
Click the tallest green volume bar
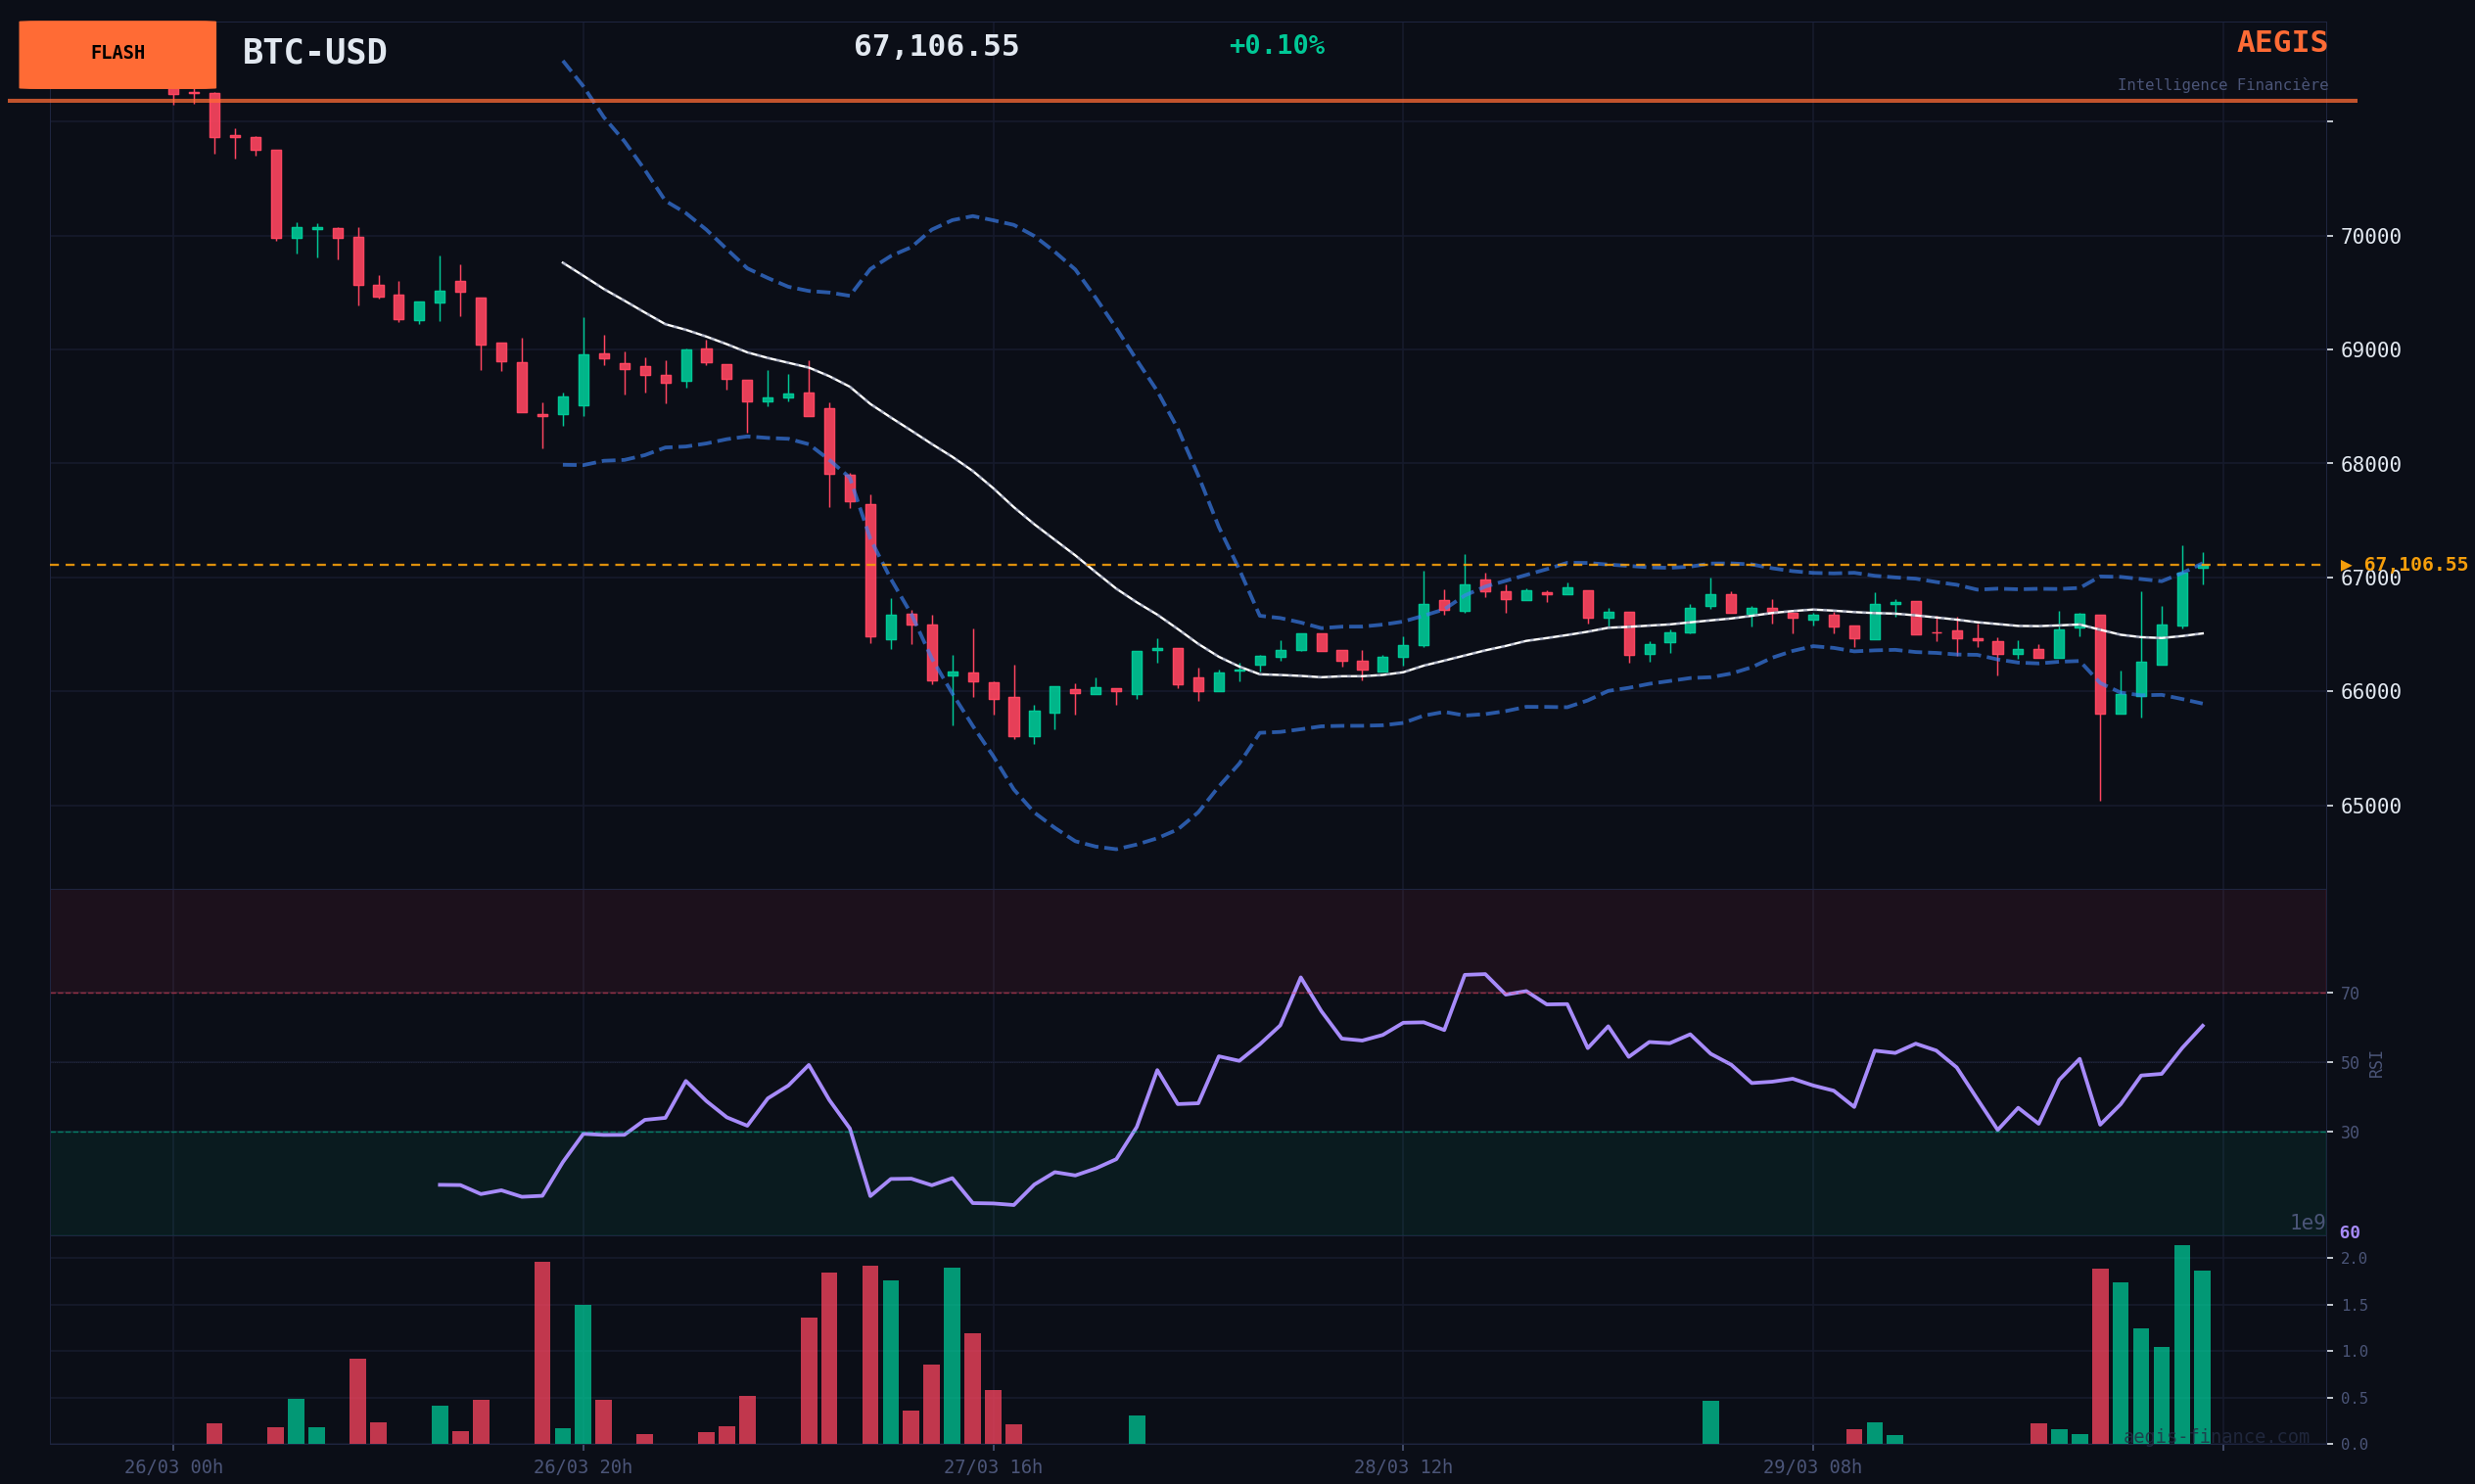(x=2181, y=1343)
